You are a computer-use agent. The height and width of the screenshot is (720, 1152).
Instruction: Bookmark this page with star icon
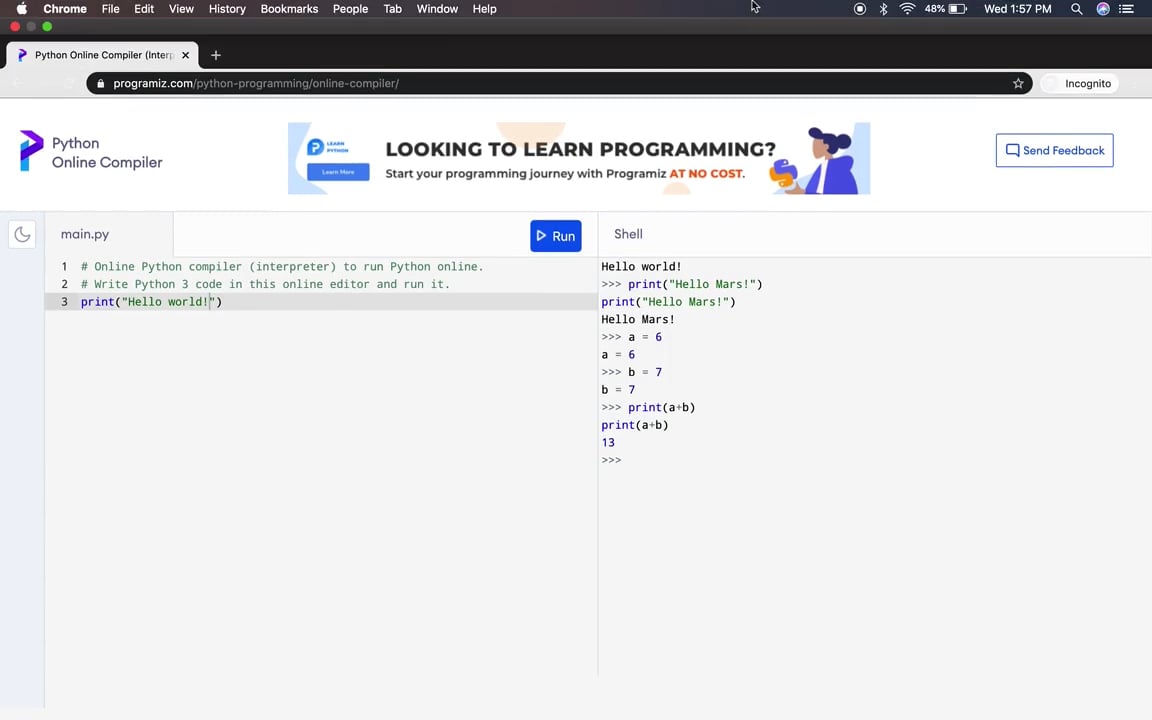1018,84
